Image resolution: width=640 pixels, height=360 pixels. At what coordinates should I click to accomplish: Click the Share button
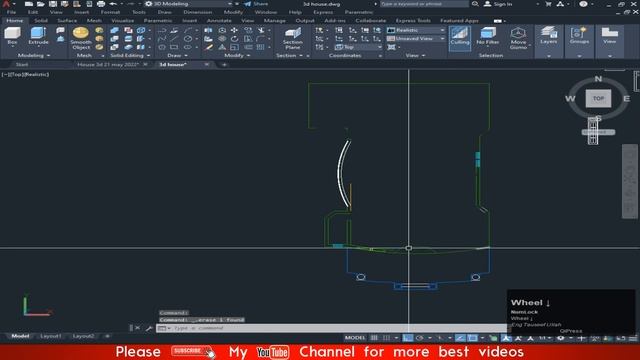coord(256,4)
